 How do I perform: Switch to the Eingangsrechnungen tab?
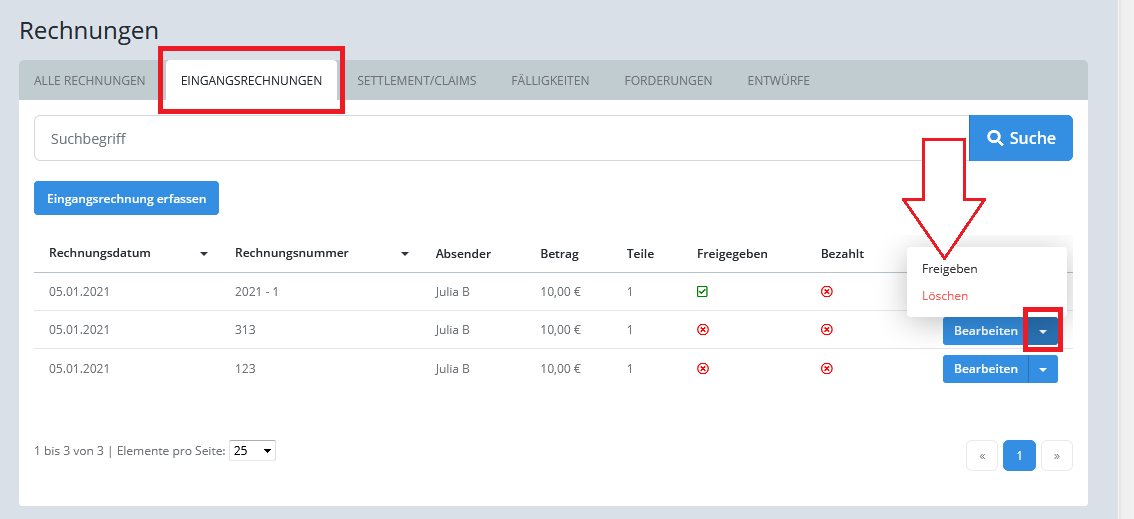(x=252, y=81)
